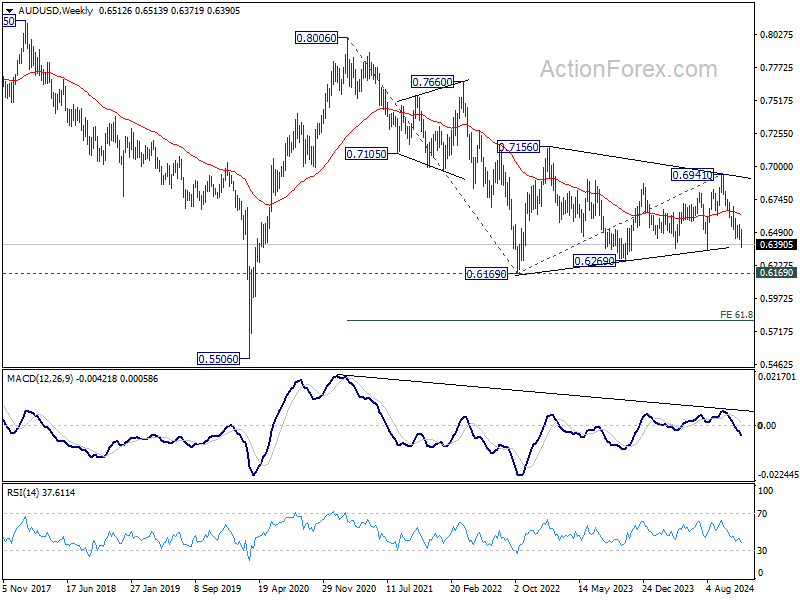800x600 pixels.
Task: Click the 0.67450 price axis value
Action: pos(777,199)
